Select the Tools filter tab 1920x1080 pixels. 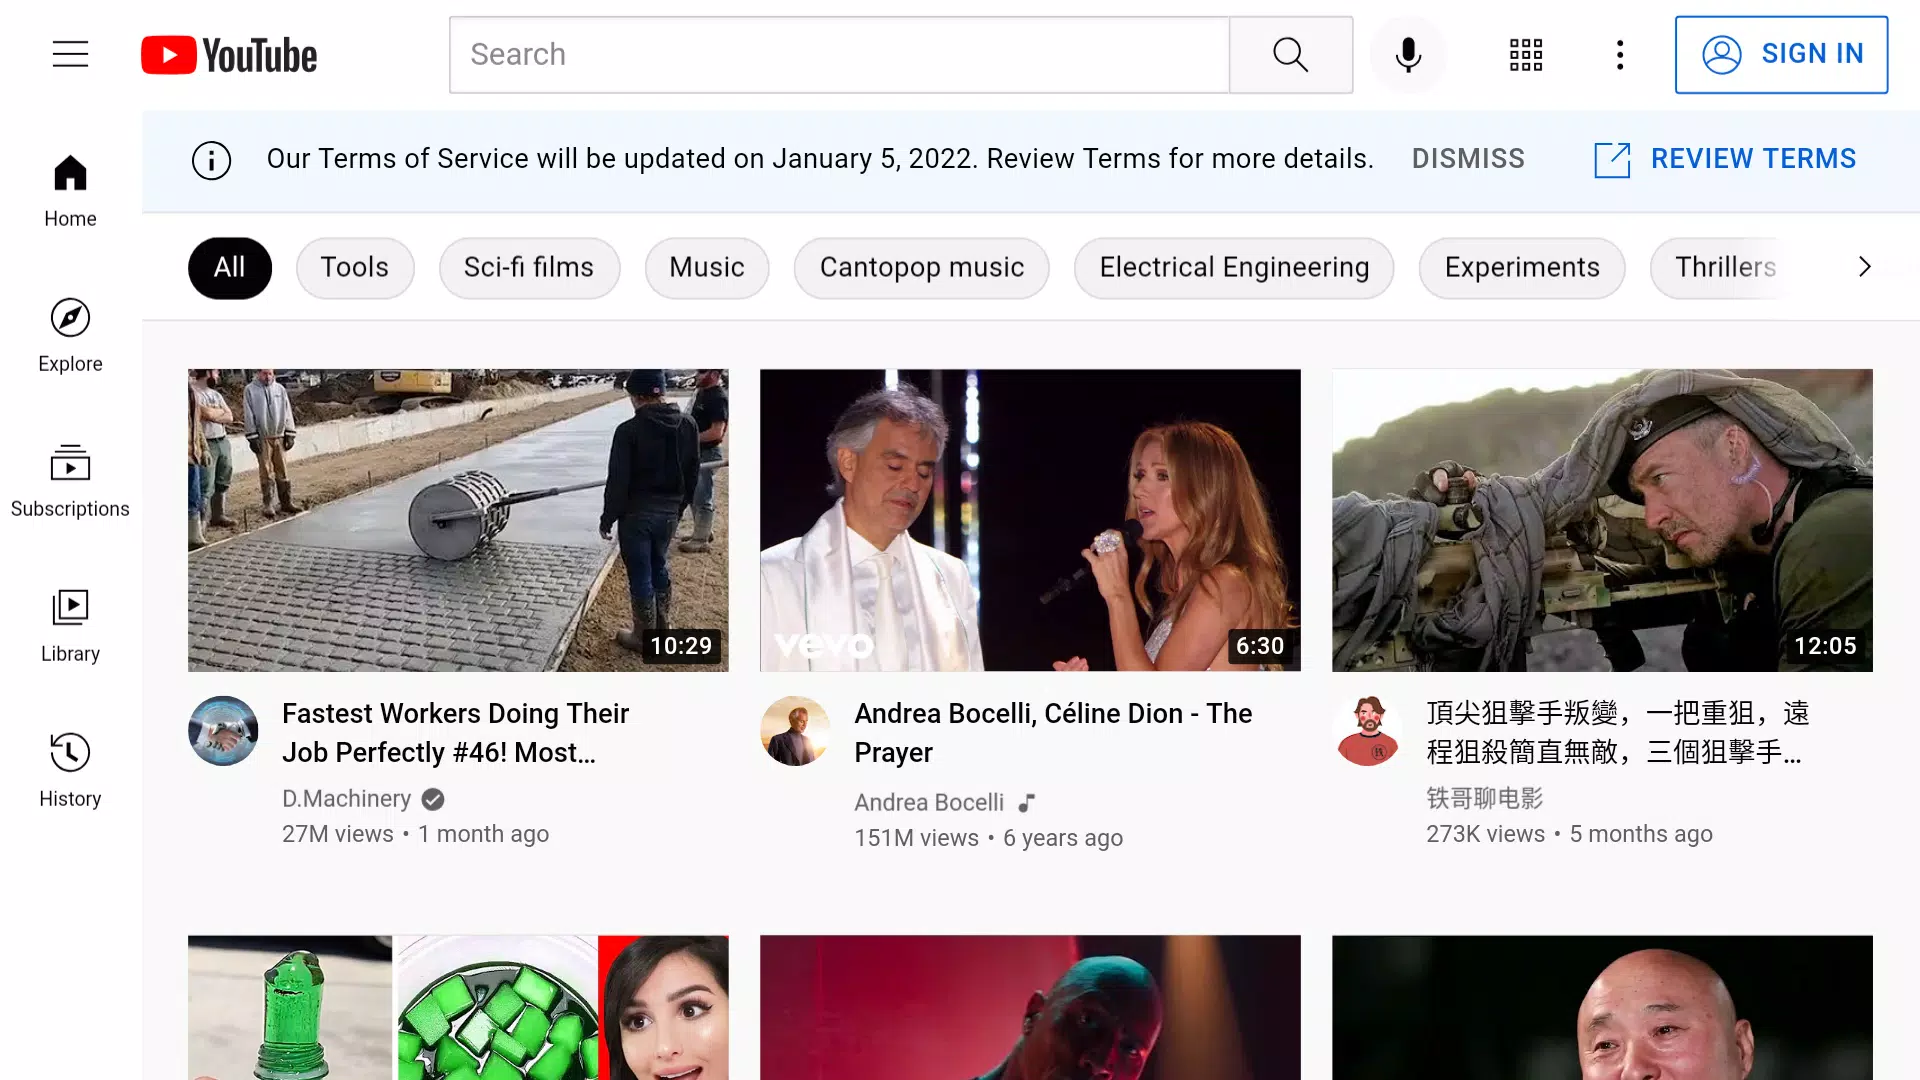[355, 266]
